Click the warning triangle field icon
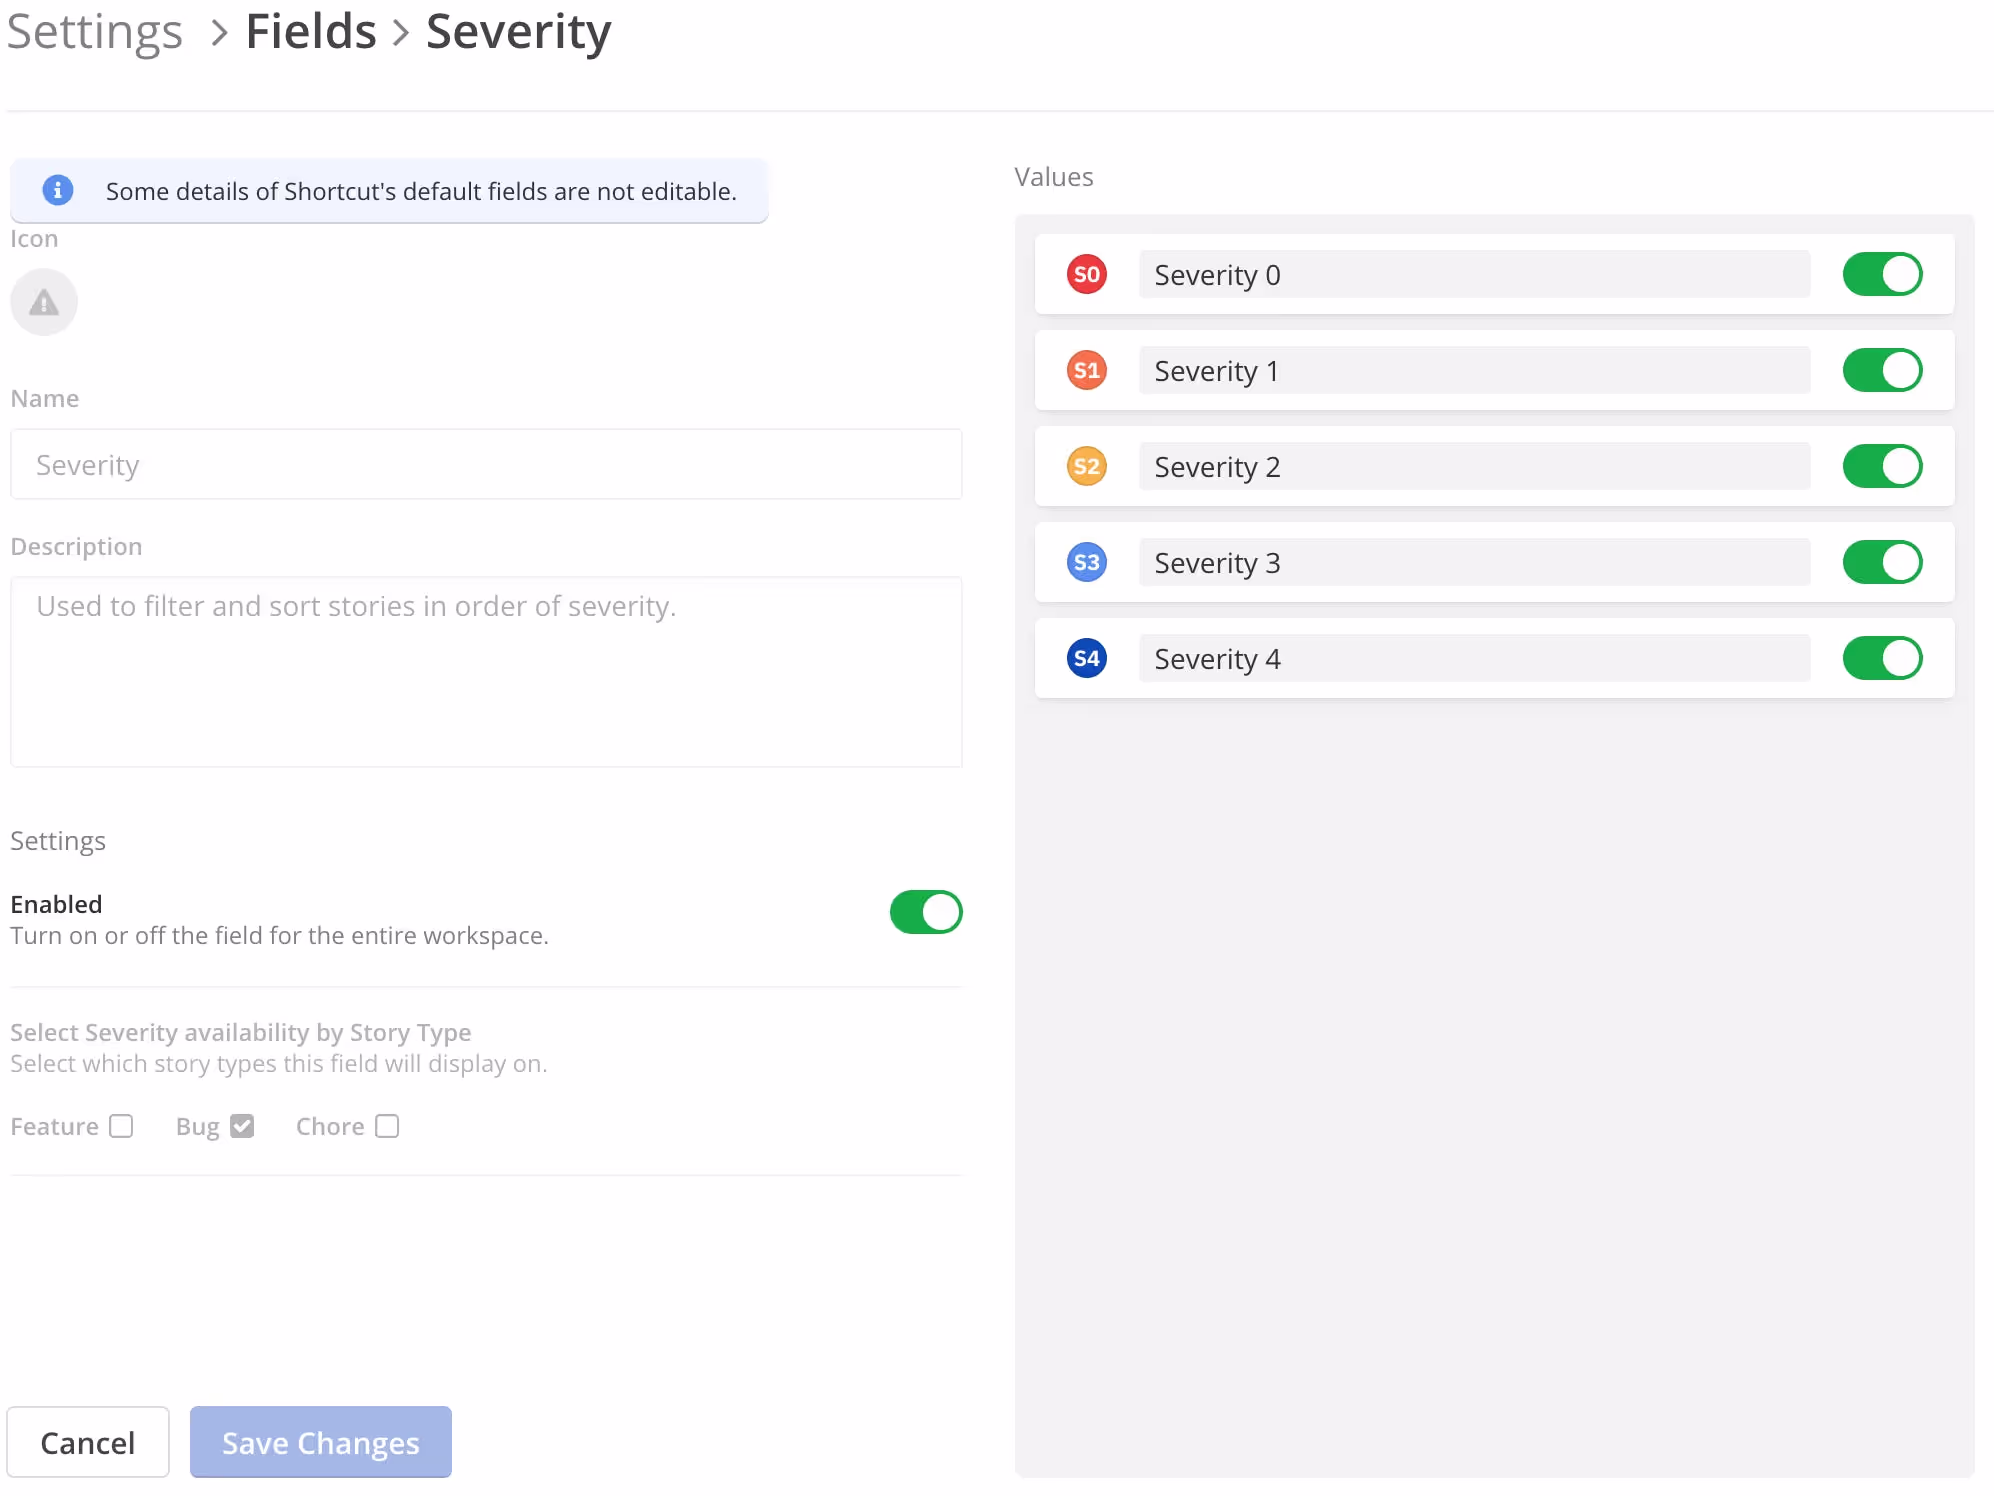The image size is (1994, 1496). point(44,302)
